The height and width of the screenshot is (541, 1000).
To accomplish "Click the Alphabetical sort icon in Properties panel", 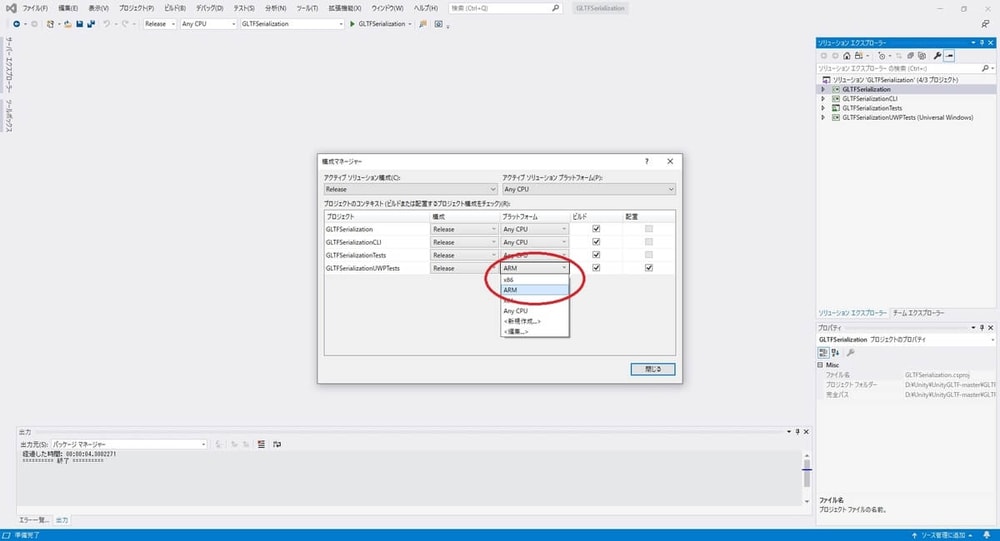I will pos(835,353).
